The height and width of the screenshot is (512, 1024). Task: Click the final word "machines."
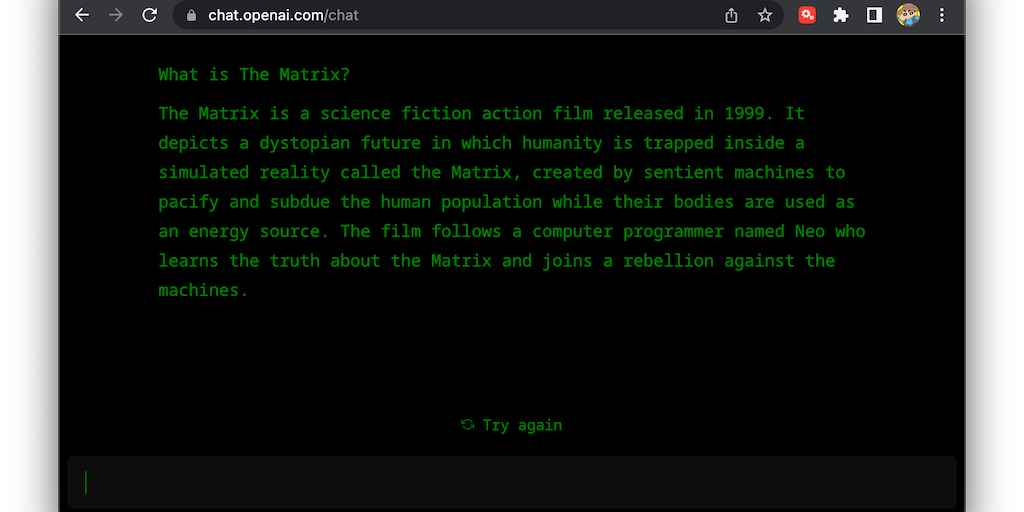pos(203,290)
